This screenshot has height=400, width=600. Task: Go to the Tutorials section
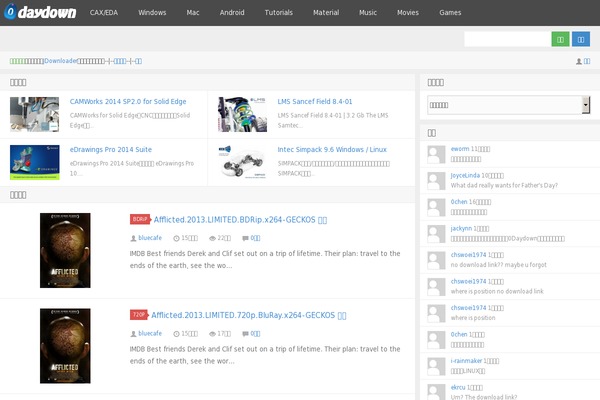click(x=278, y=13)
